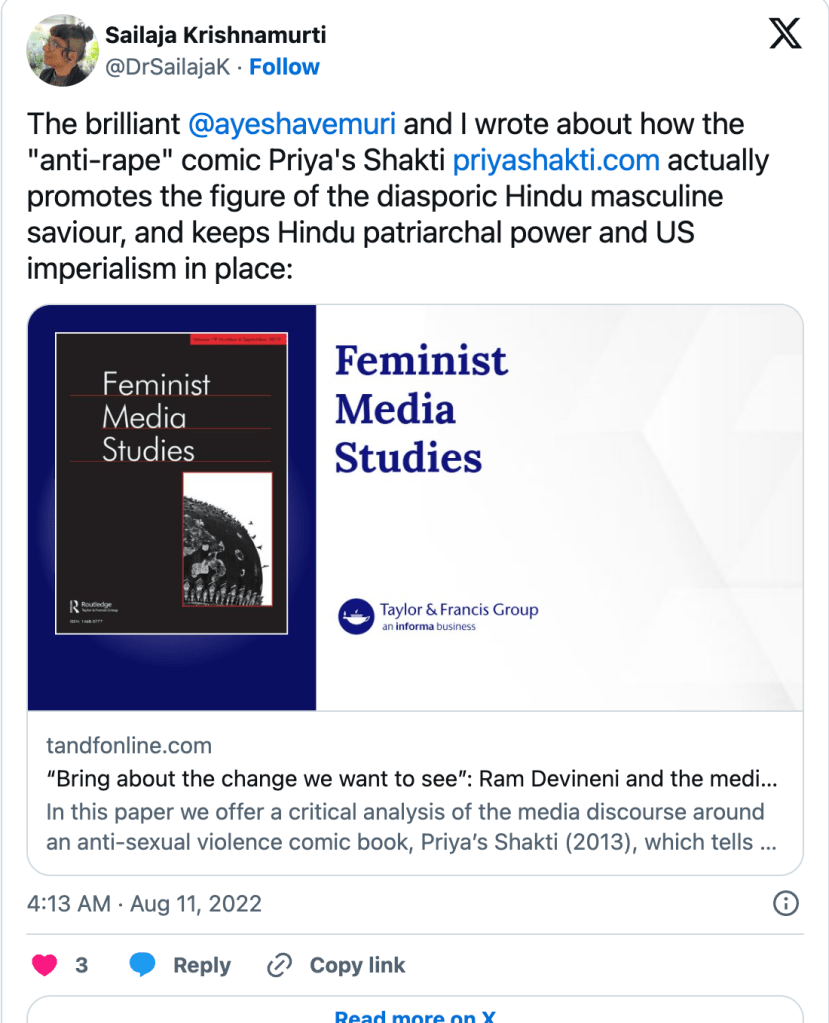This screenshot has height=1023, width=829.
Task: Click the reply speech bubble icon
Action: pyautogui.click(x=143, y=965)
